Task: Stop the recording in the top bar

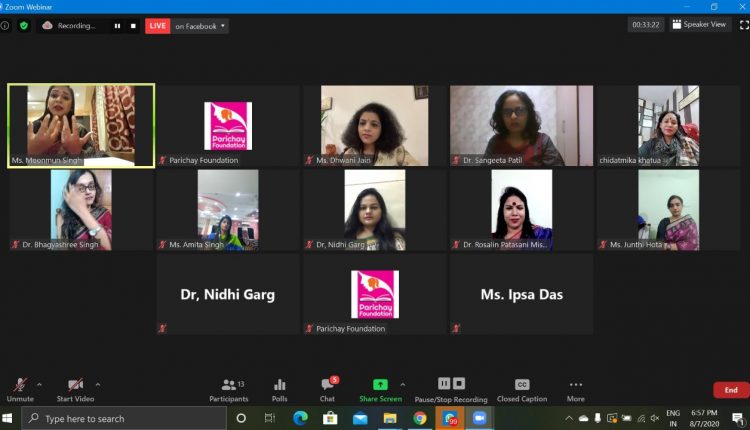Action: pos(133,26)
